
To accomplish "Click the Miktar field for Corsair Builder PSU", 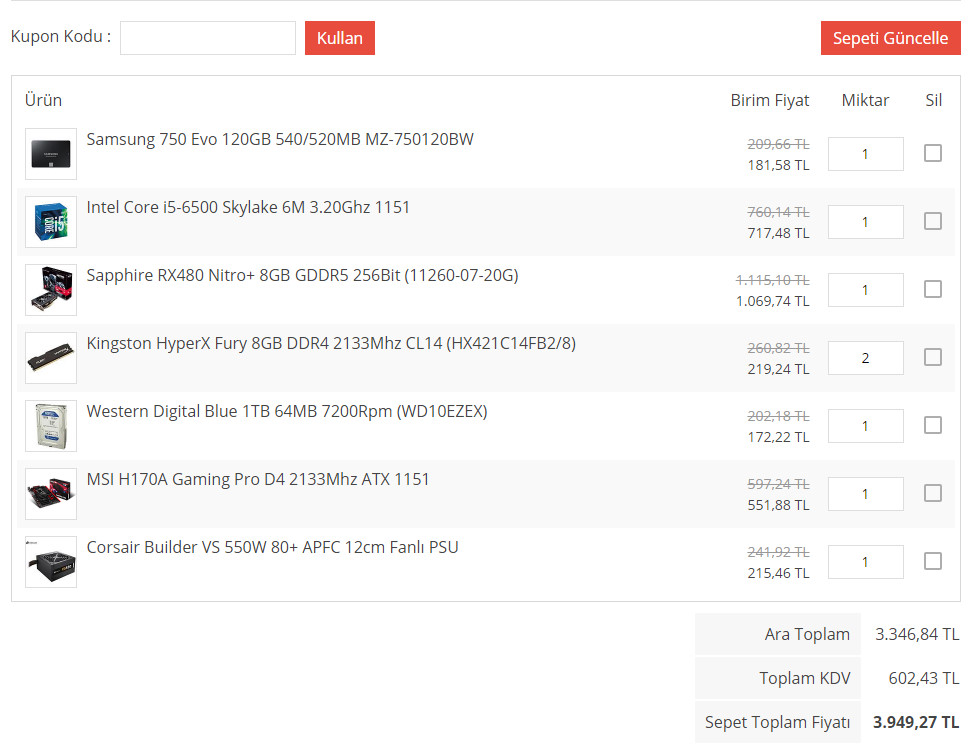I will [866, 561].
